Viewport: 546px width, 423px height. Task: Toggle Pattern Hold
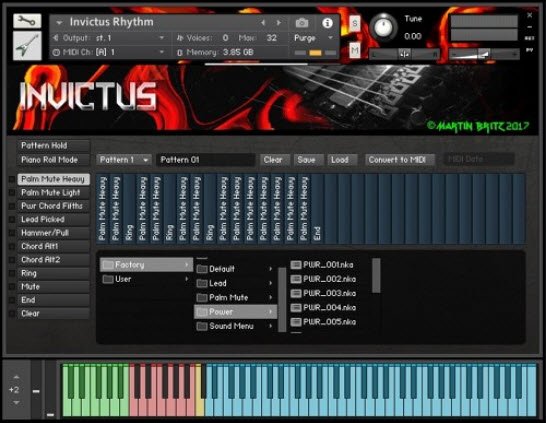[53, 146]
